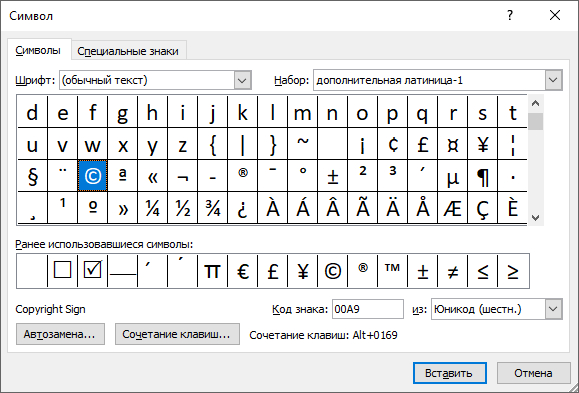Click the symbol grid scroll down arrow
The width and height of the screenshot is (579, 393).
(x=535, y=218)
